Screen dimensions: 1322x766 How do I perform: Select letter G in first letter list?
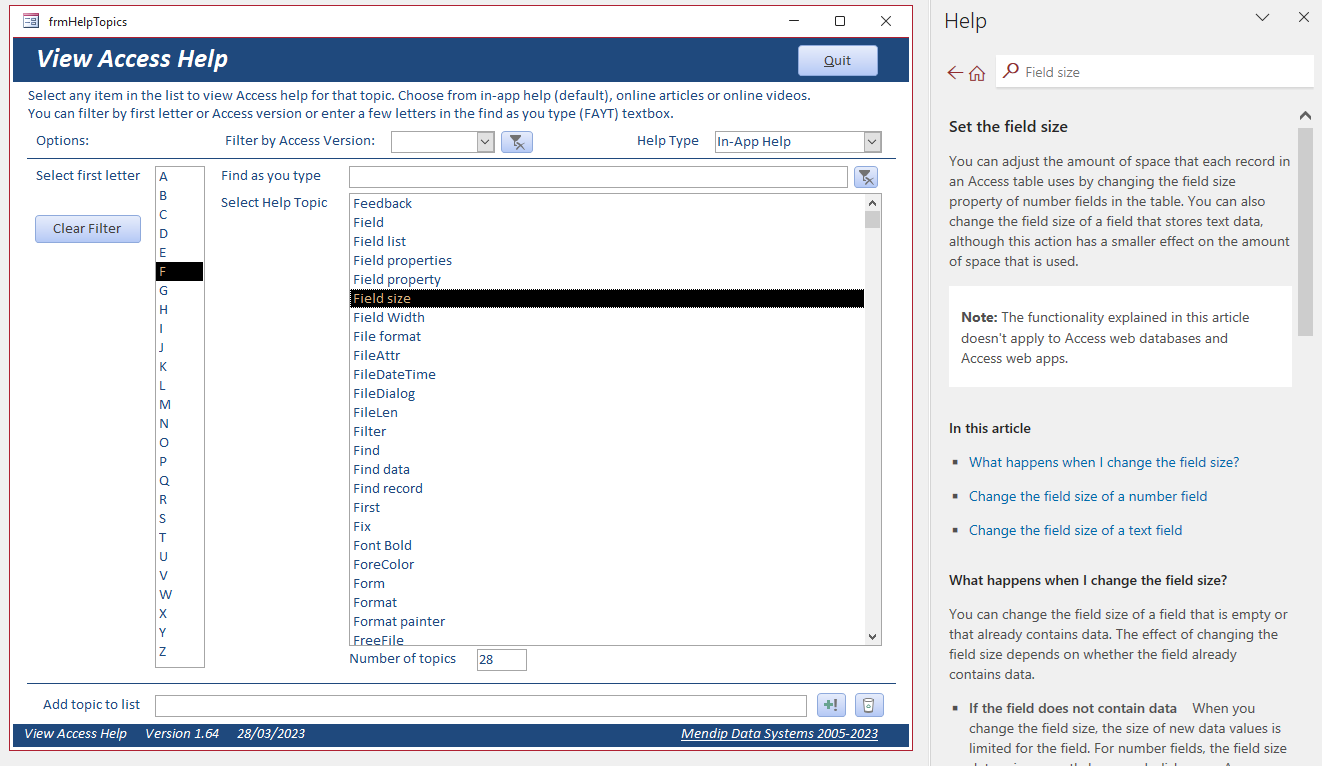[180, 291]
